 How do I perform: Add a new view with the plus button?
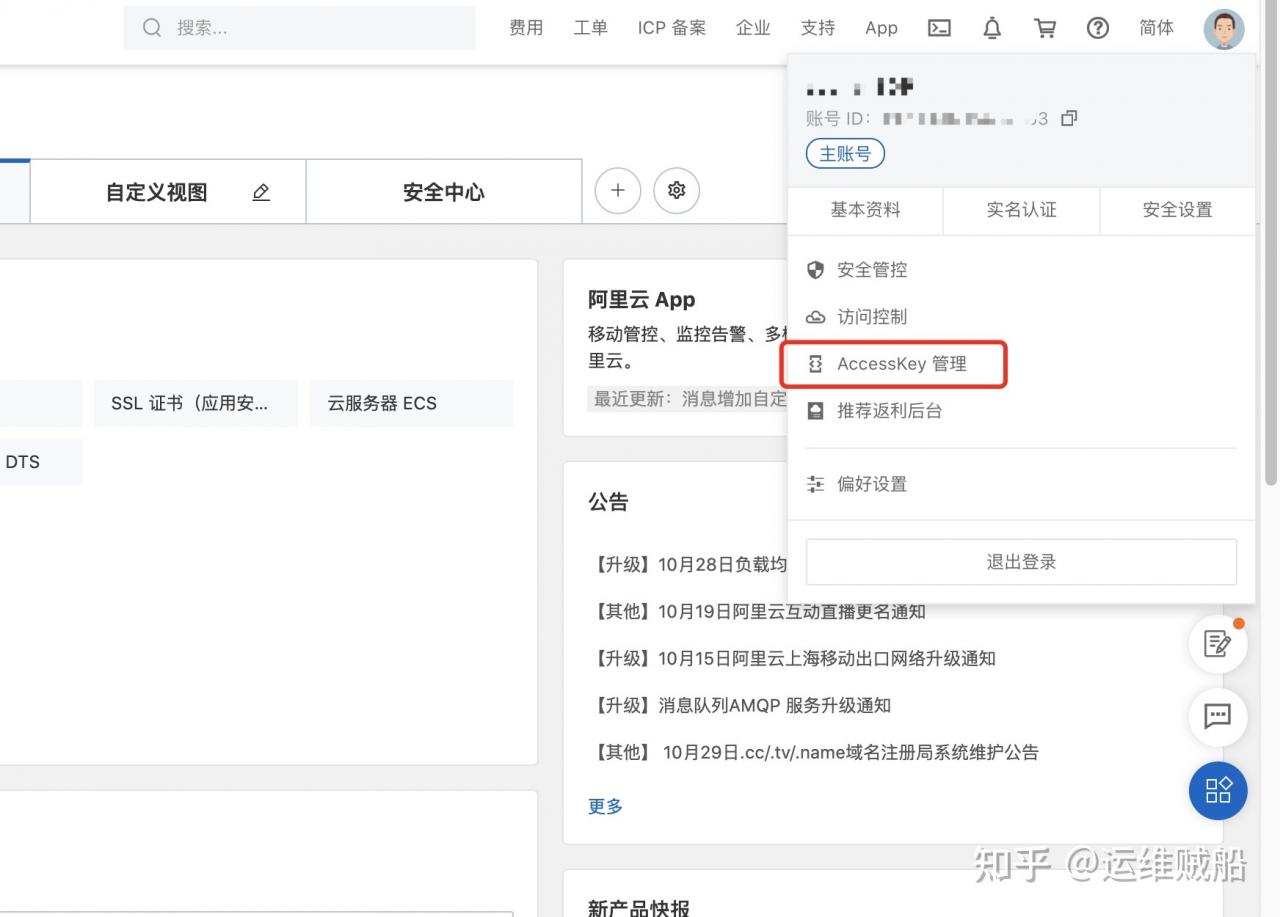[x=618, y=190]
